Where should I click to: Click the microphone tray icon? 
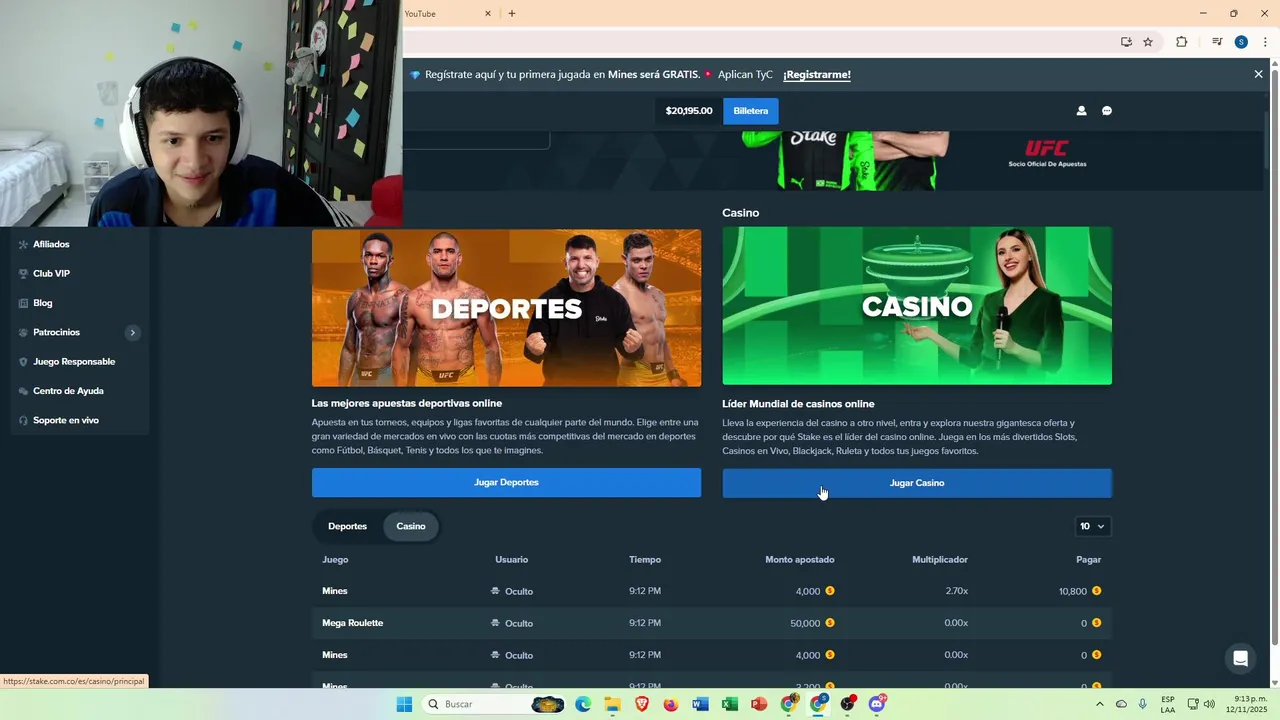[1143, 704]
